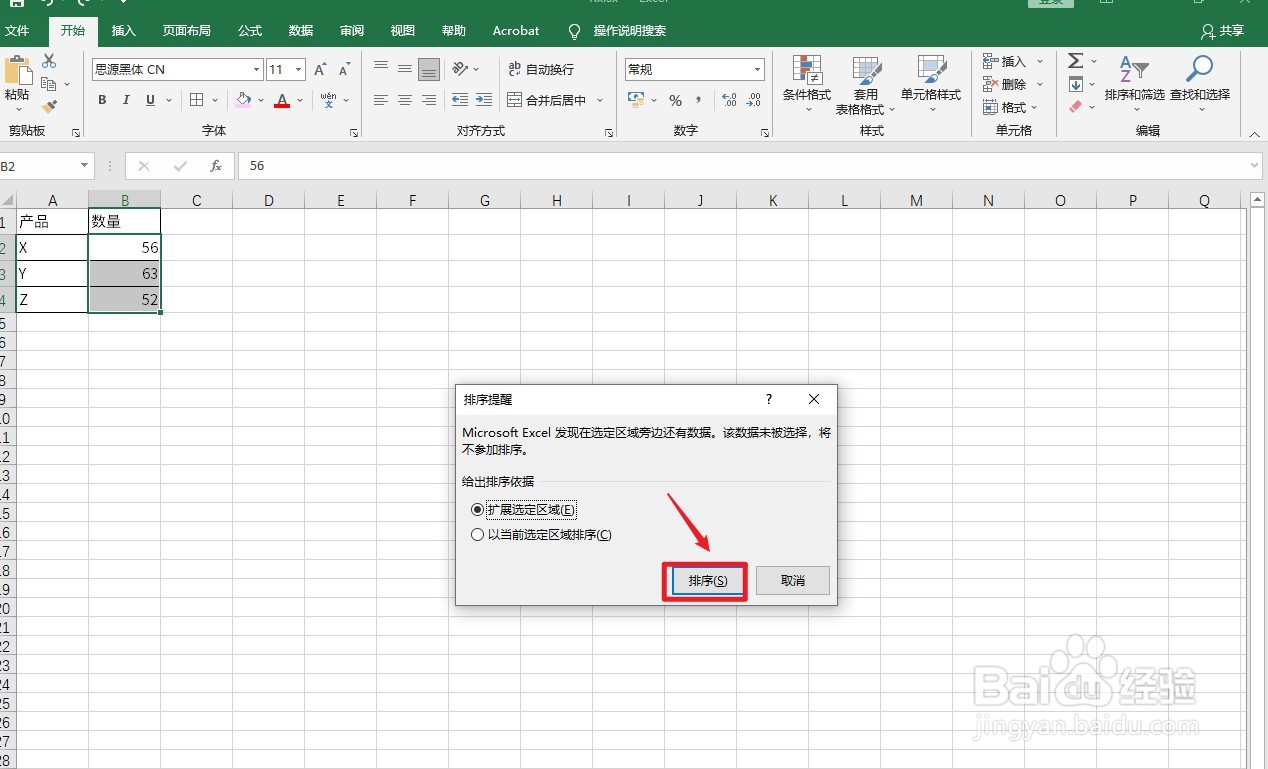This screenshot has width=1268, height=769.
Task: Expand the Name Box dropdown
Action: 84,166
